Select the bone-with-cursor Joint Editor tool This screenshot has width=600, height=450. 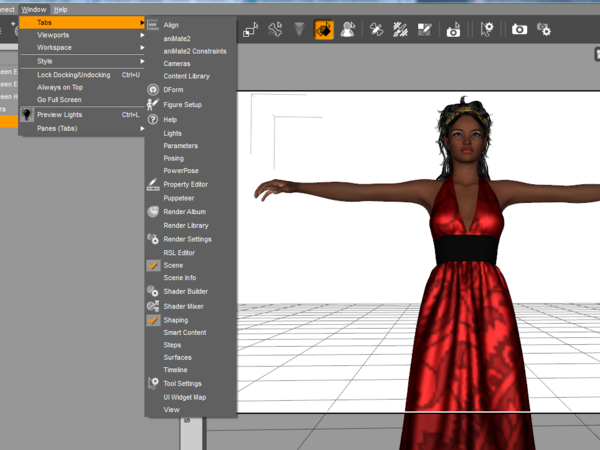[x=275, y=30]
